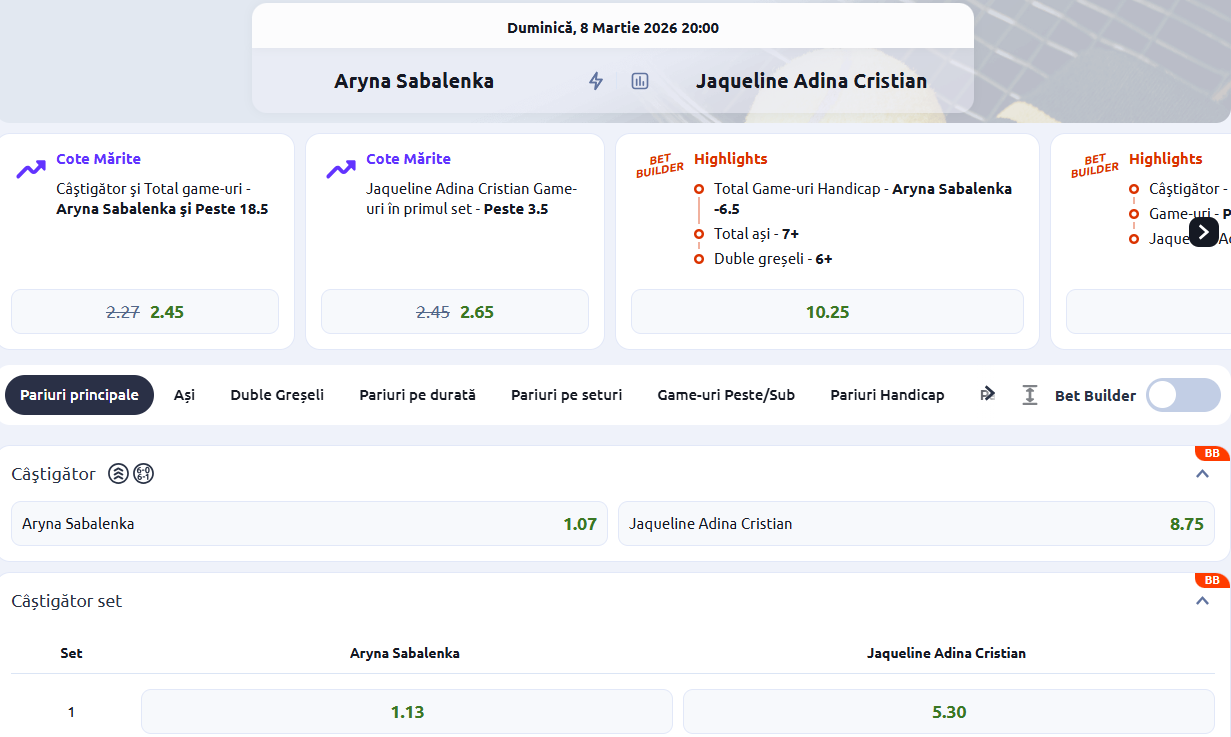Click the Bet Builder logo on Highlights card
The height and width of the screenshot is (737, 1231).
(659, 165)
